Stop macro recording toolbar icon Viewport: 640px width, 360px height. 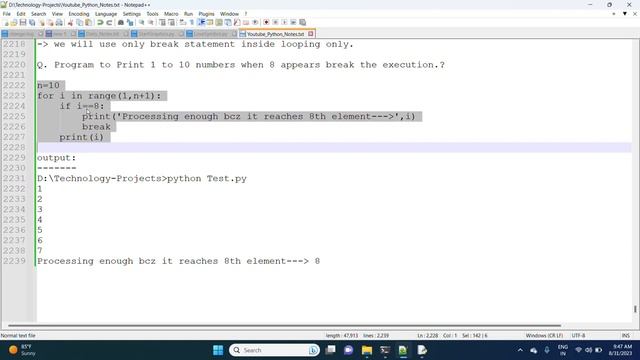[276, 22]
